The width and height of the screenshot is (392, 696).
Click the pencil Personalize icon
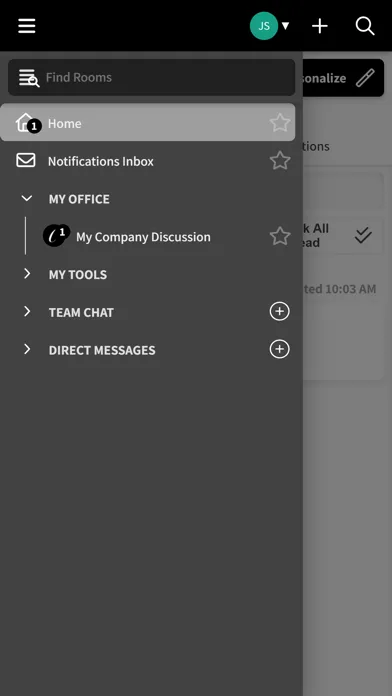point(365,78)
